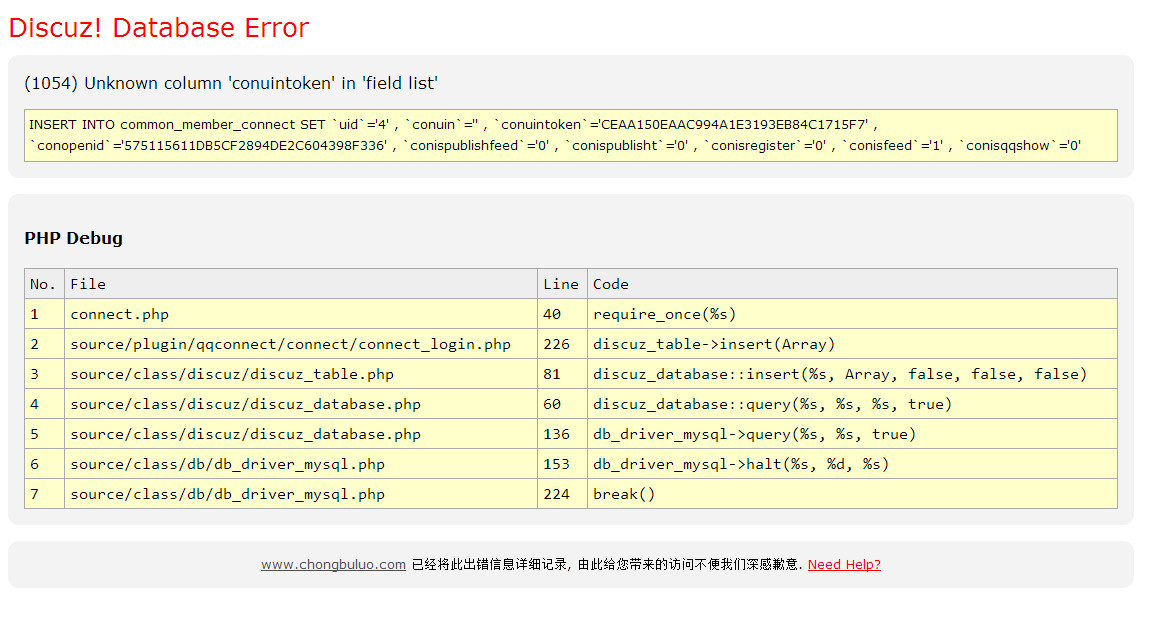Viewport: 1149px width, 619px height.
Task: Click the discuz_table.php file path cell
Action: (300, 374)
